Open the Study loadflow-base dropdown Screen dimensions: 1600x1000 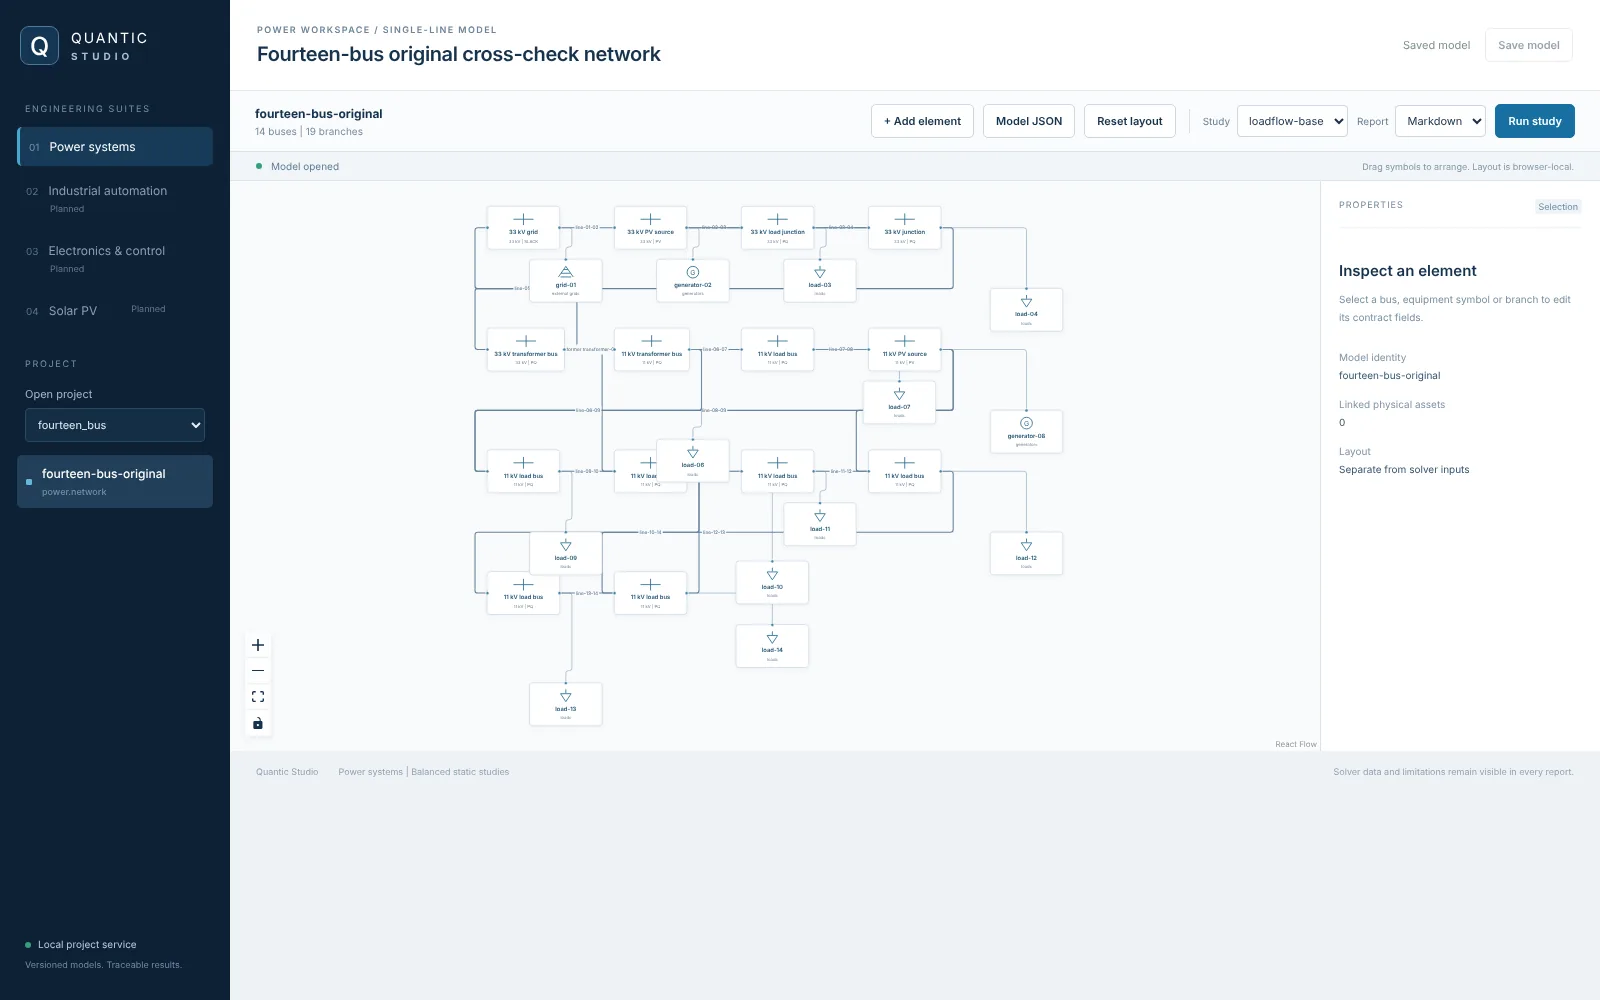[x=1292, y=121]
